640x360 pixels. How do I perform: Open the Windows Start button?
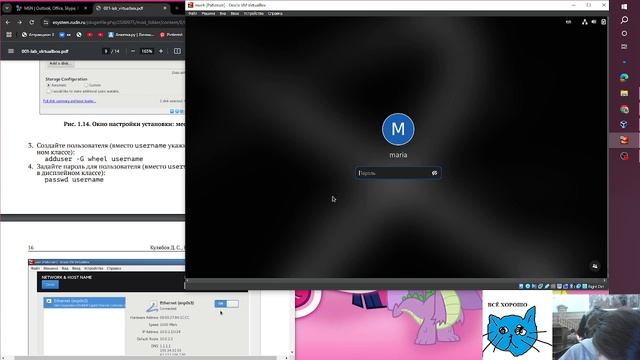tap(624, 7)
